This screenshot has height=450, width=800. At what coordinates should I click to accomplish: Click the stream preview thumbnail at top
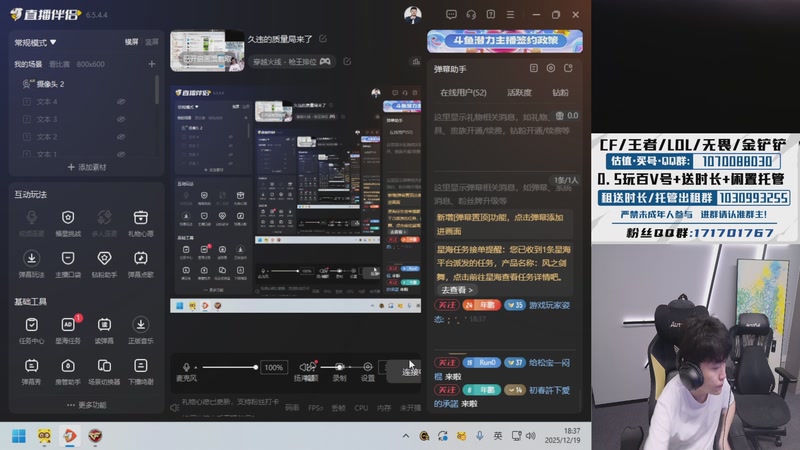(207, 51)
